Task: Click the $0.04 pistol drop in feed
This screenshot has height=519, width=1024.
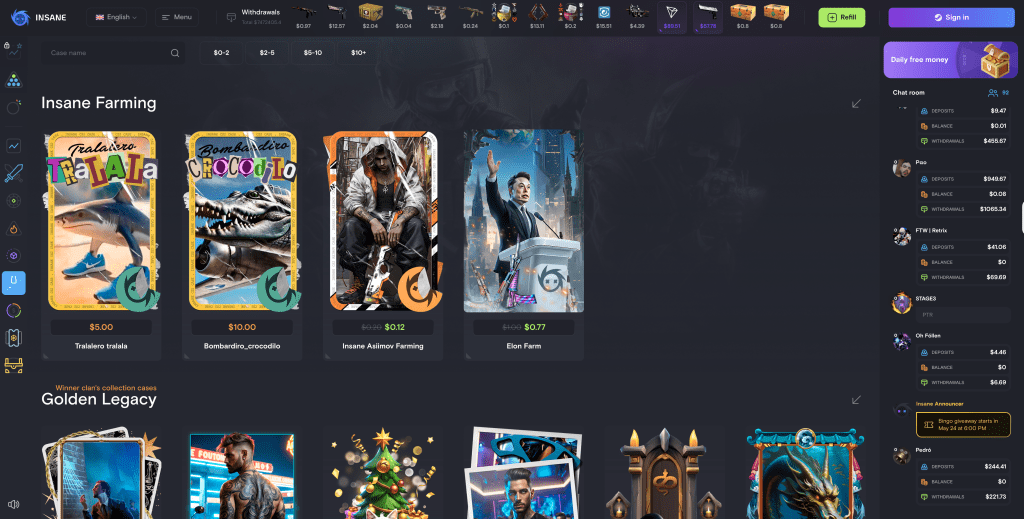Action: point(404,17)
